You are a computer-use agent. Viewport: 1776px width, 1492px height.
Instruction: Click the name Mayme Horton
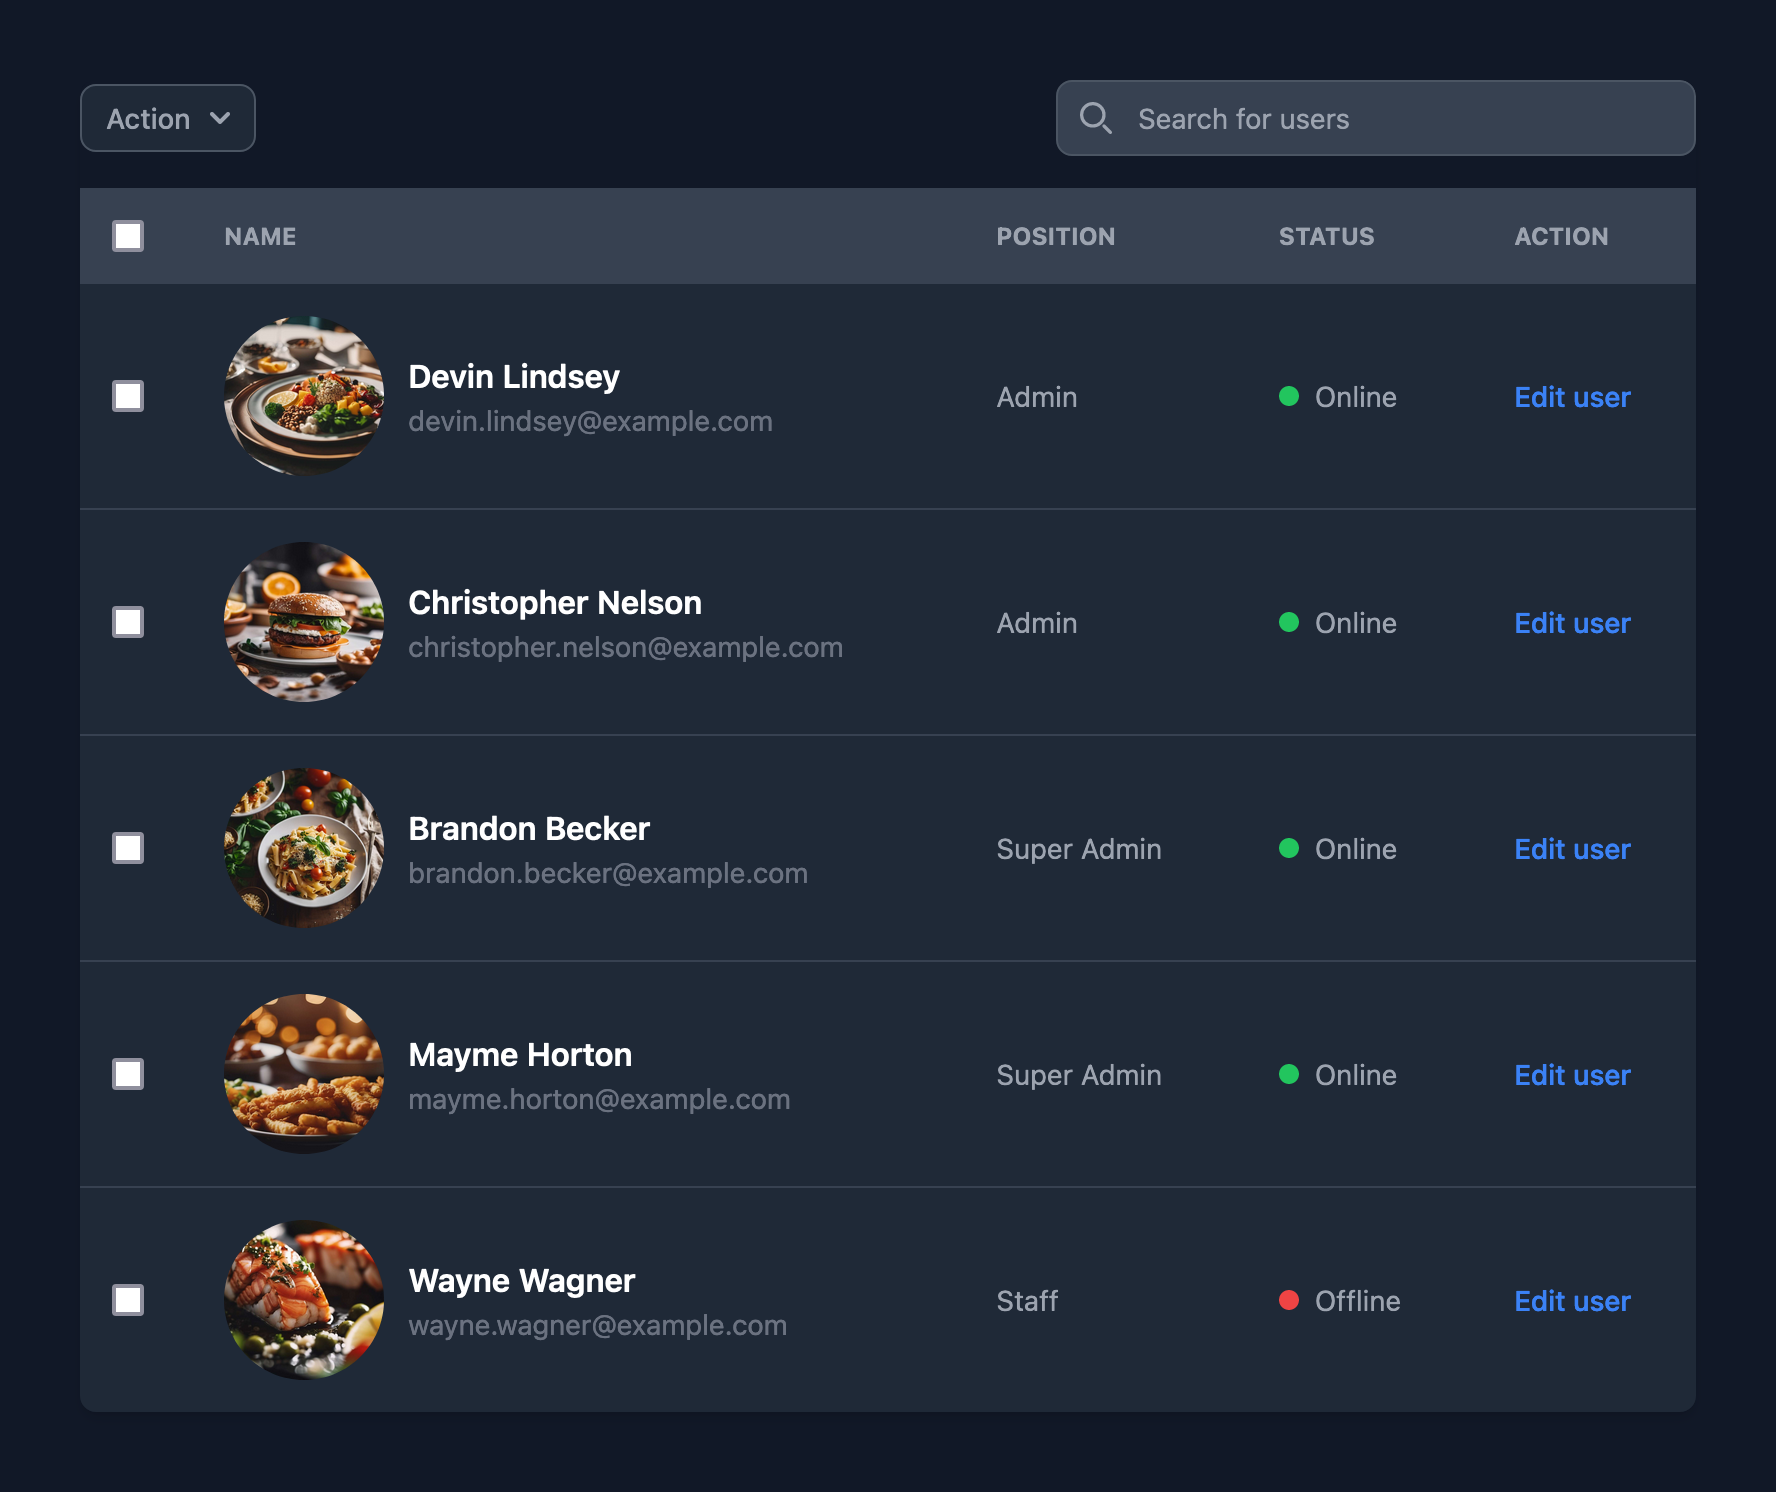click(520, 1055)
